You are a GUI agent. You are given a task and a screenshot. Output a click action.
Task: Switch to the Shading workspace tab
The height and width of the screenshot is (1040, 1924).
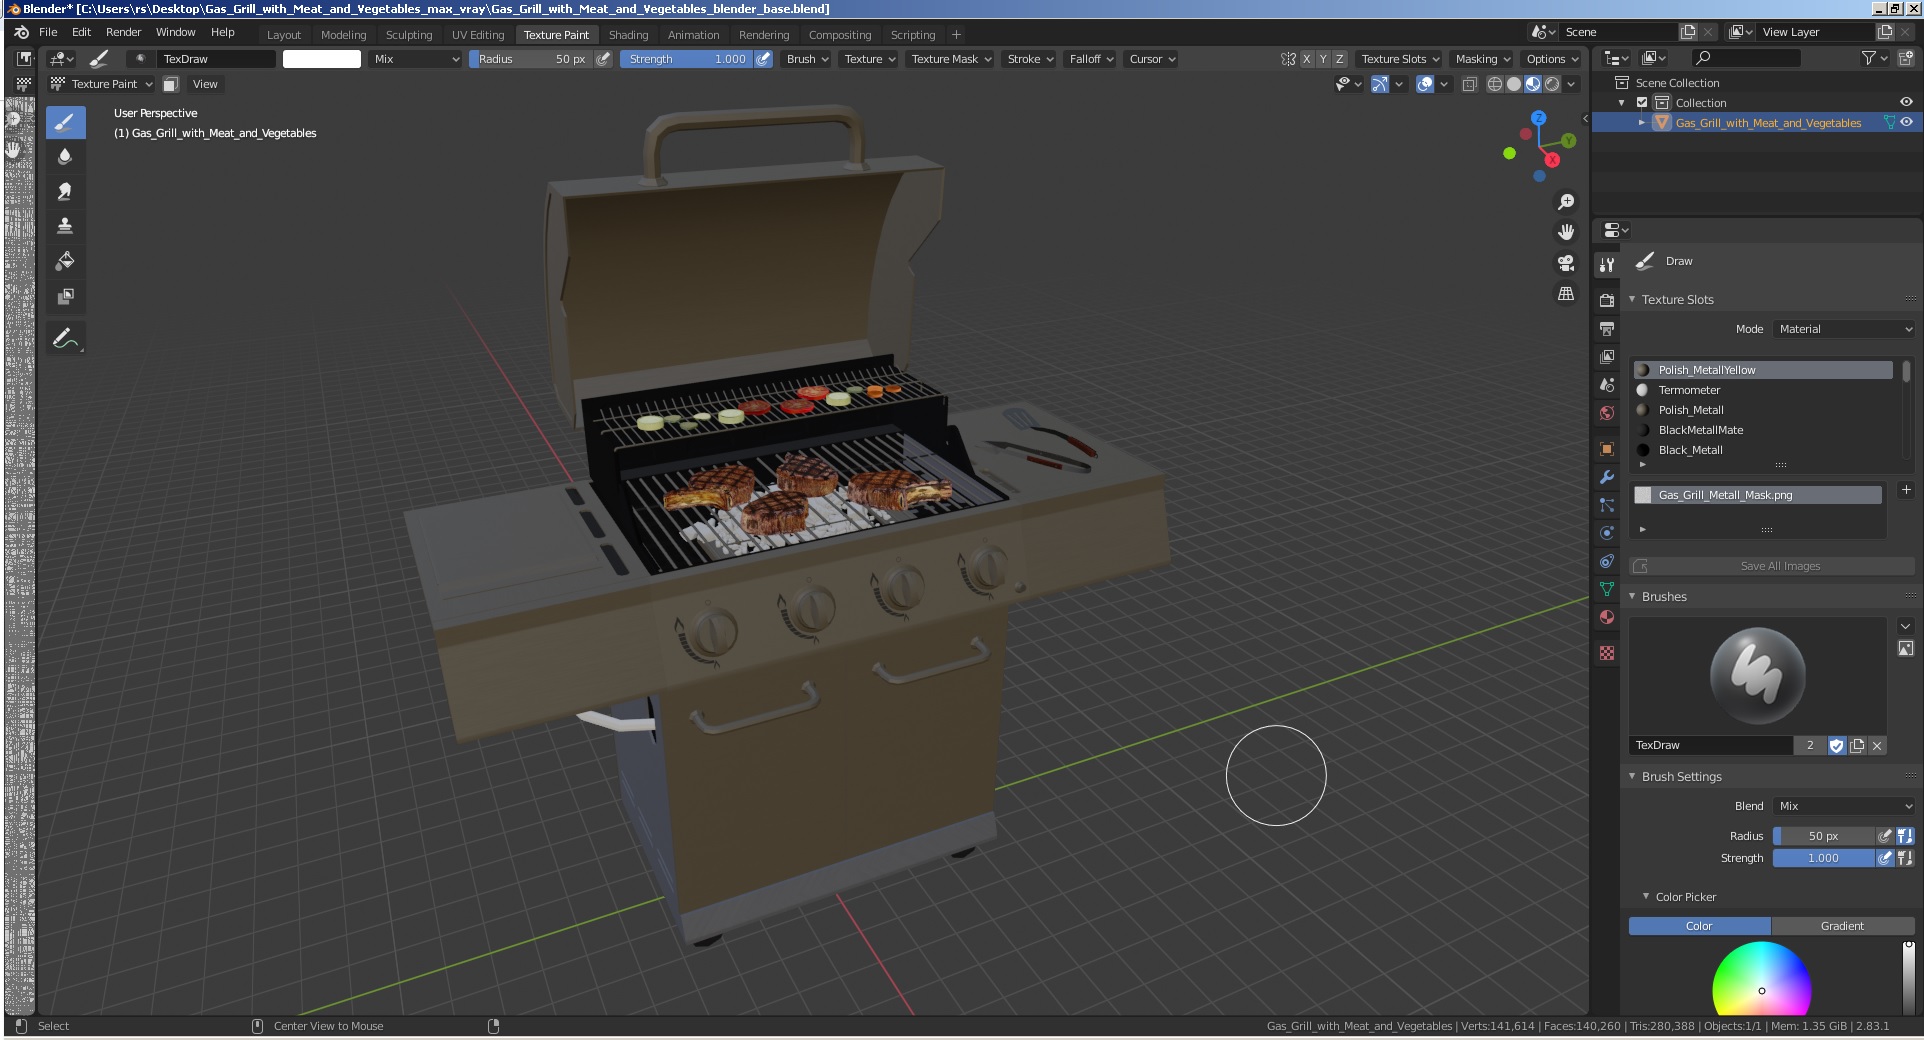coord(628,35)
